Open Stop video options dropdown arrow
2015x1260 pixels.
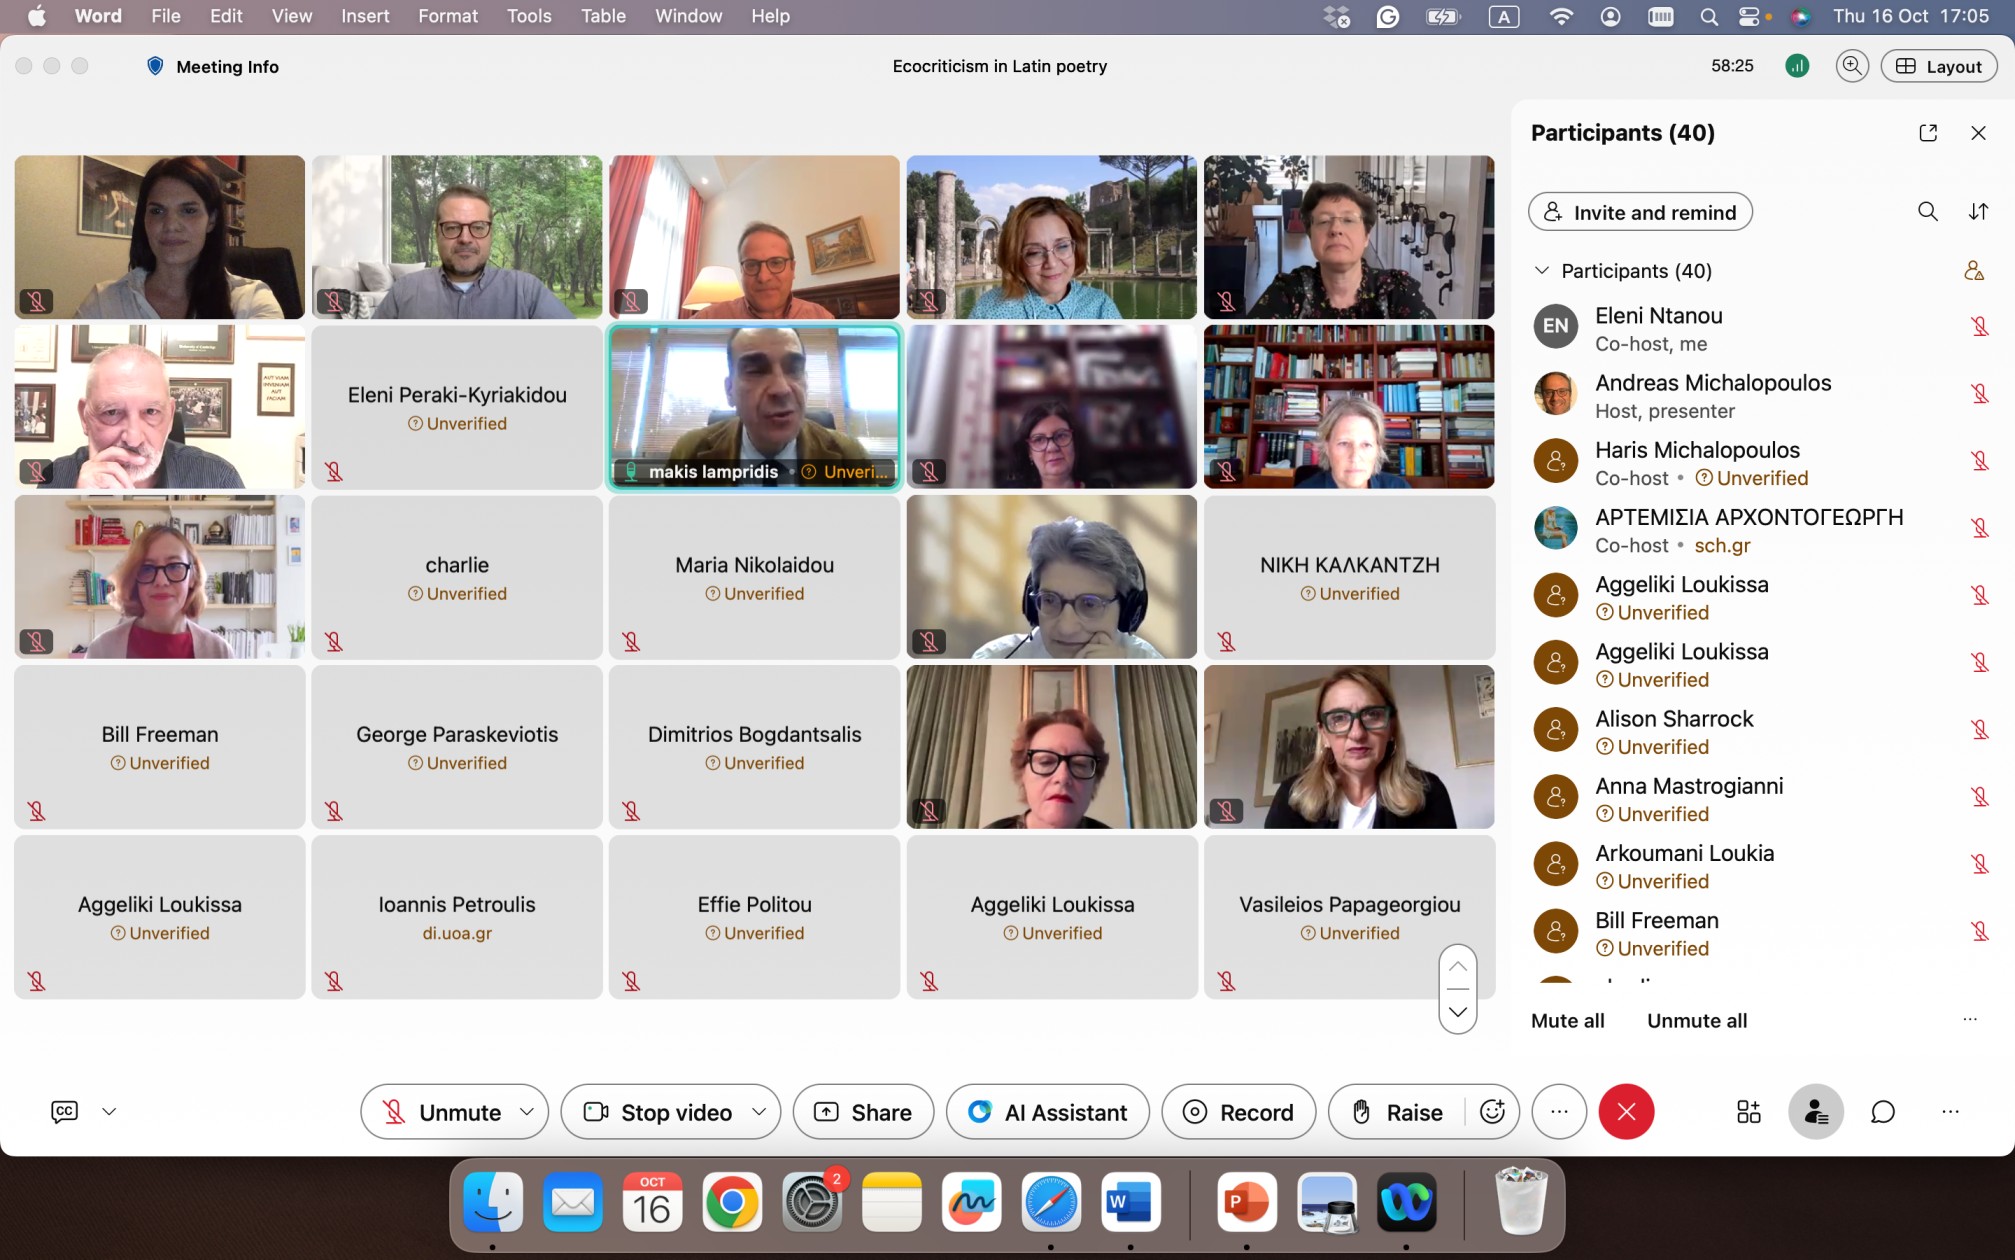tap(759, 1112)
